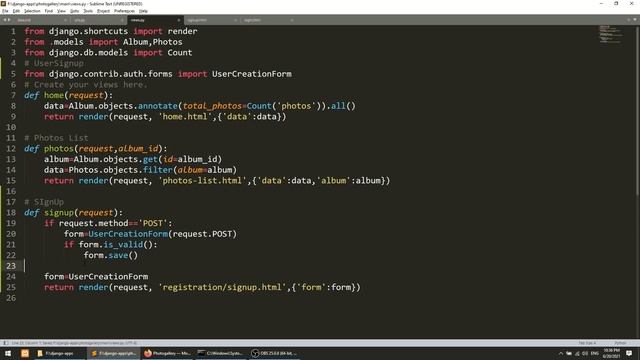This screenshot has height=360, width=640.
Task: Show hidden system tray icons
Action: coord(560,353)
